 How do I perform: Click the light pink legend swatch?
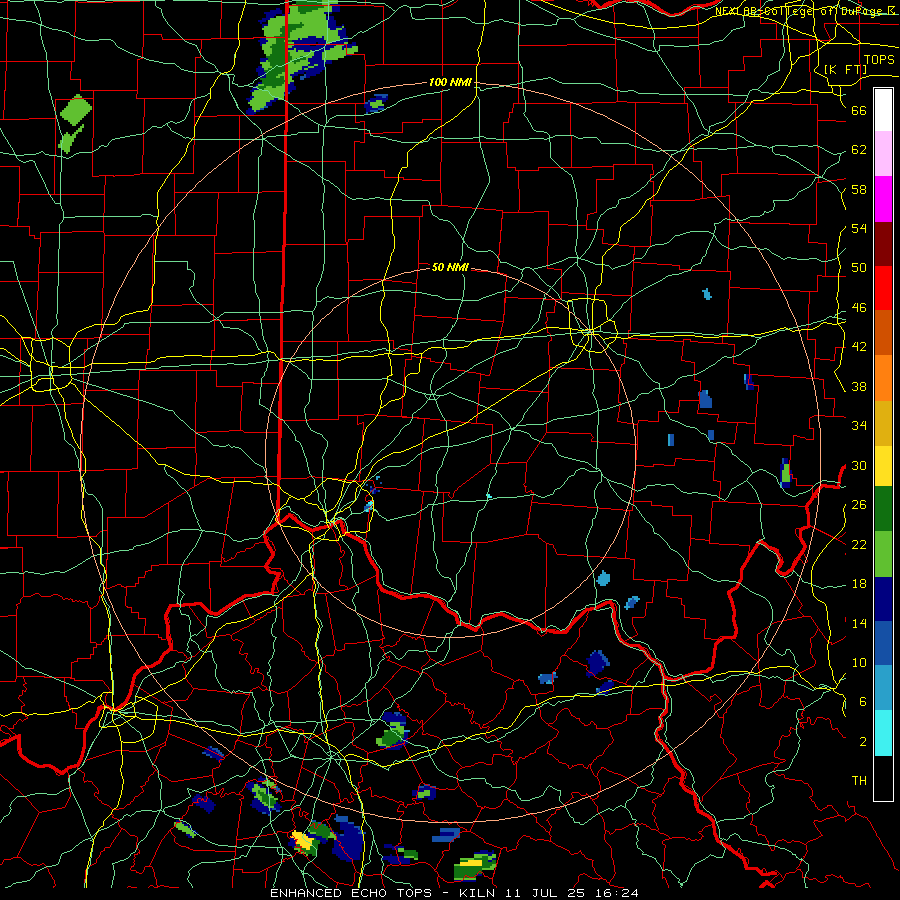point(883,154)
